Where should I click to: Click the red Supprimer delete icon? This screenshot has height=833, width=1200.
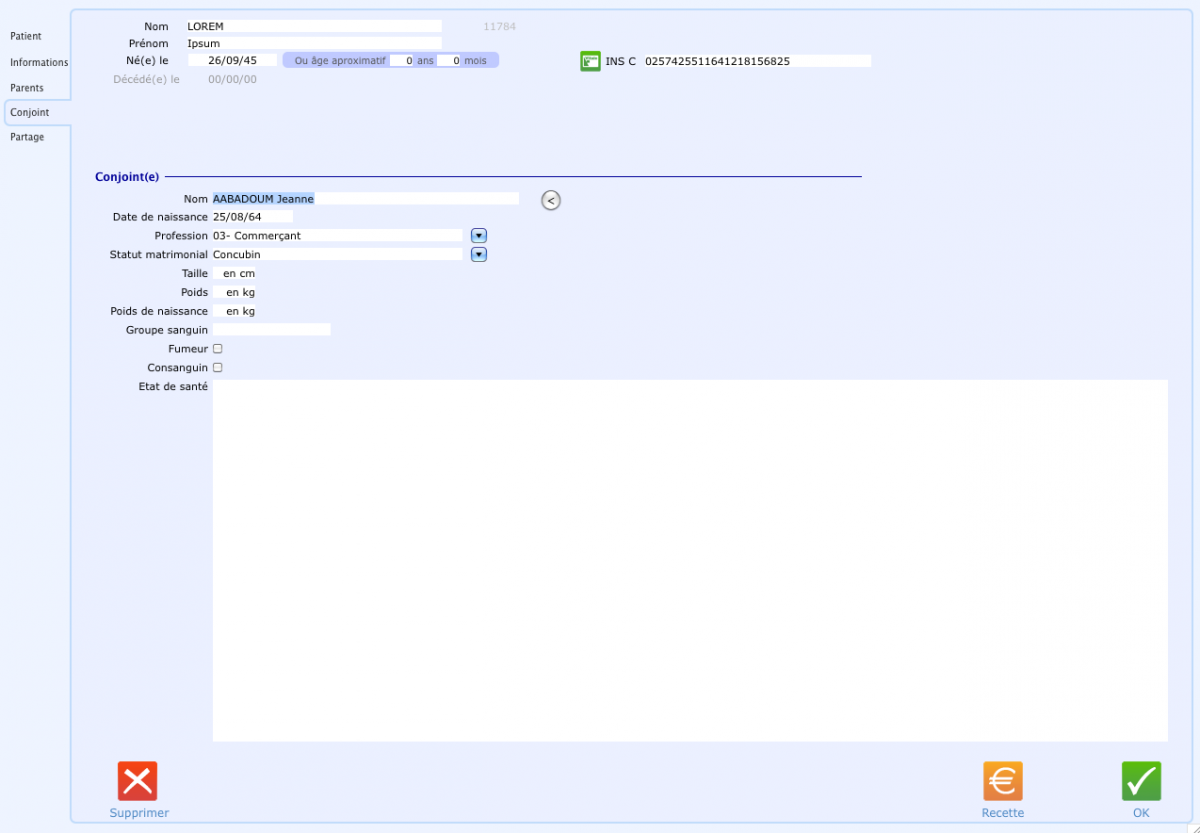(137, 781)
